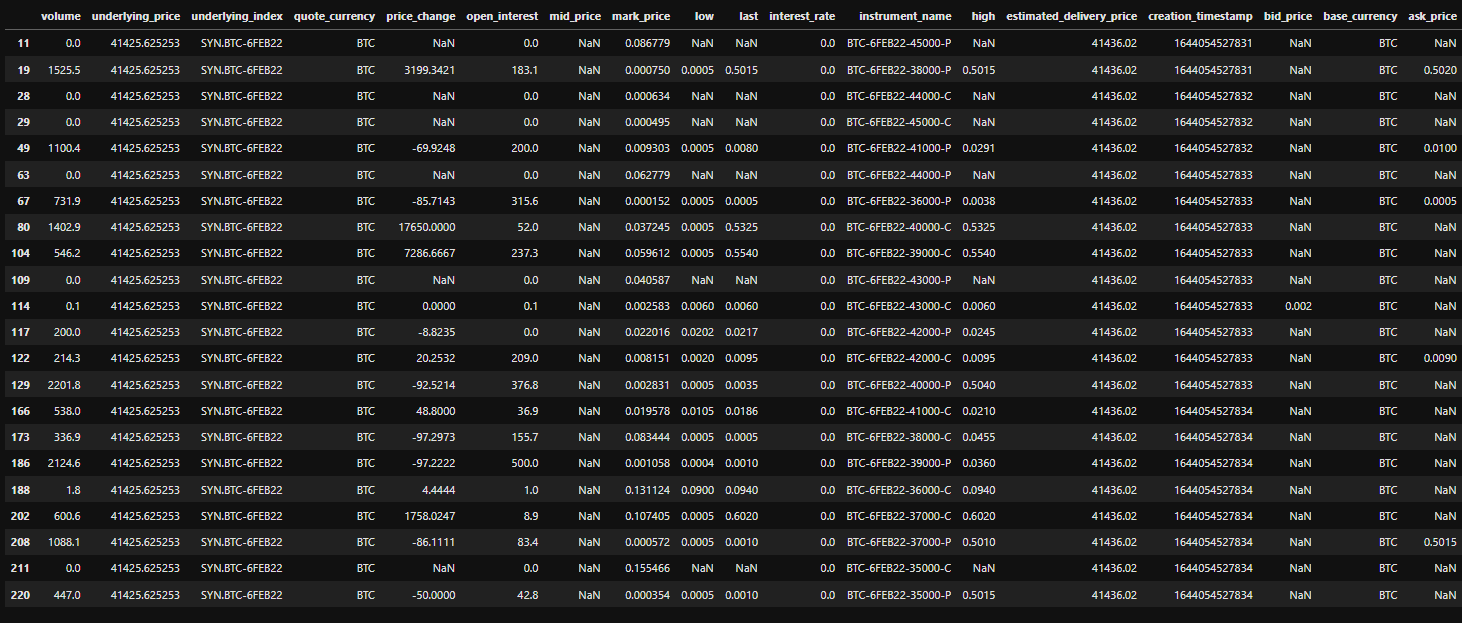This screenshot has width=1462, height=623.
Task: Click ask_price value 0.0100
Action: pos(1440,148)
